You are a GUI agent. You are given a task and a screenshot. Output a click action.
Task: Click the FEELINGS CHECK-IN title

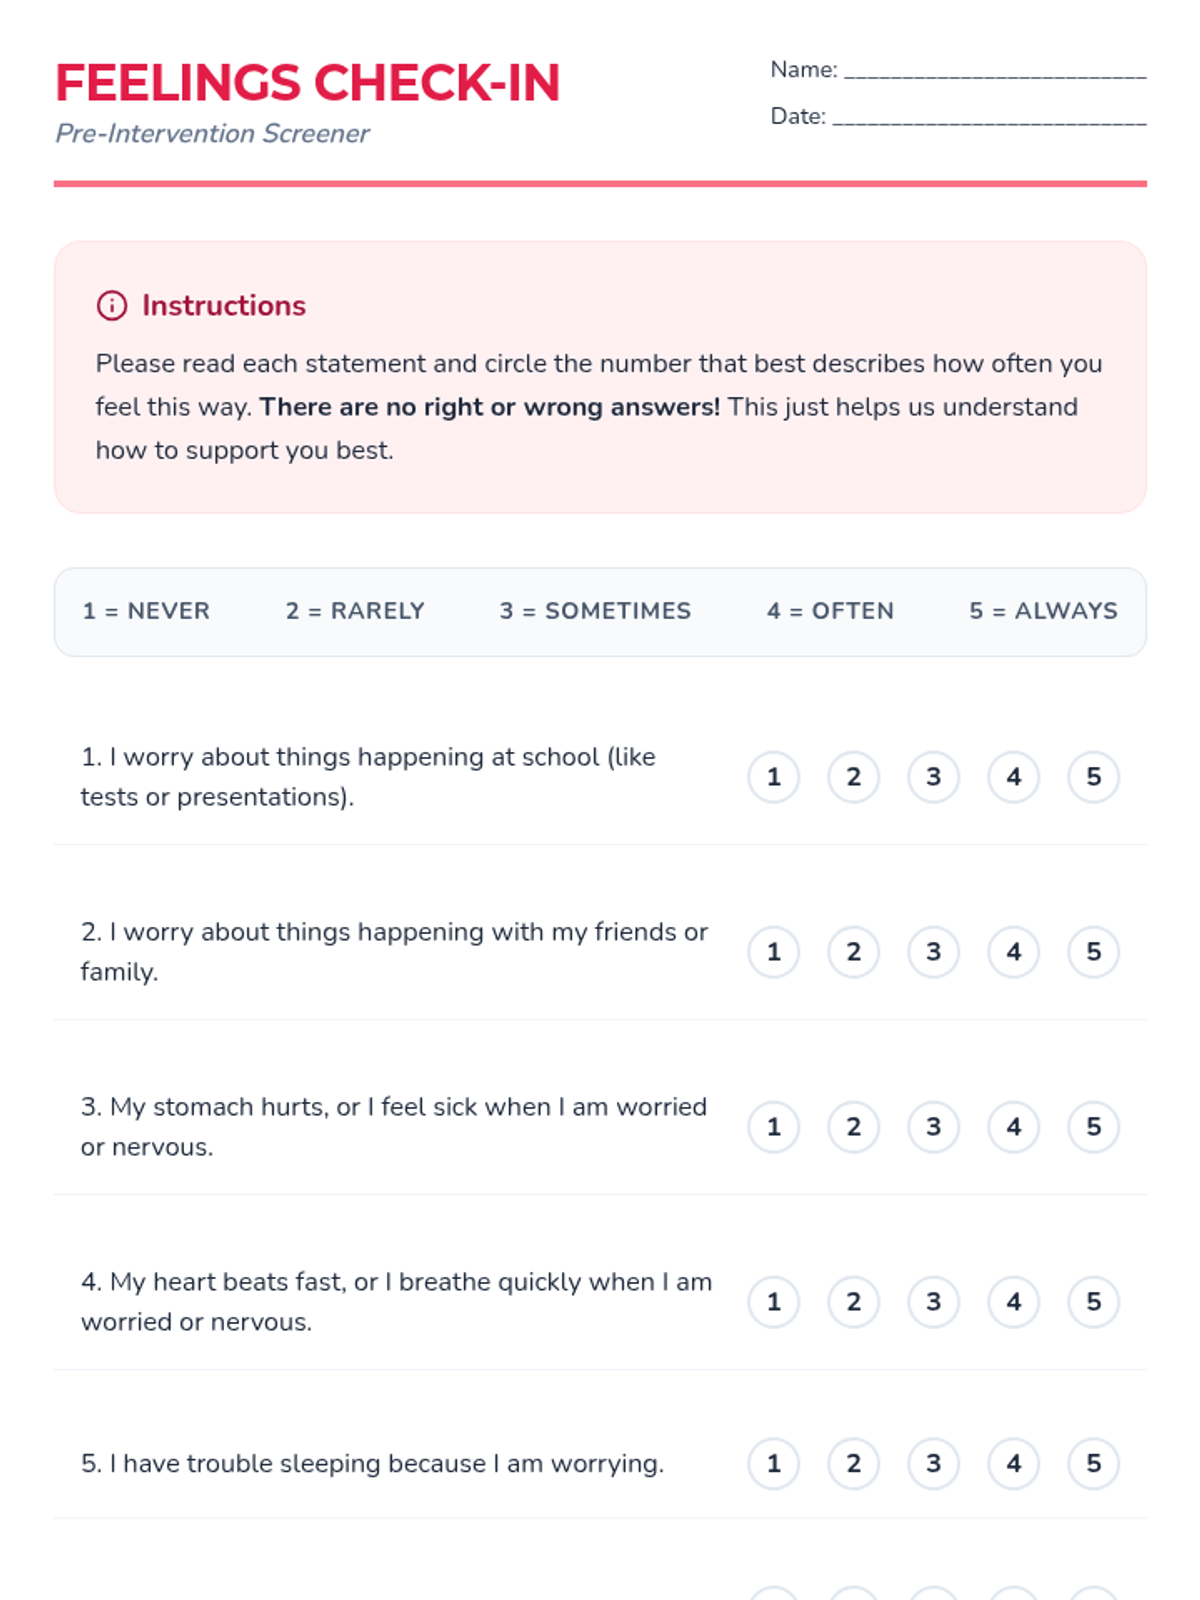pos(307,83)
